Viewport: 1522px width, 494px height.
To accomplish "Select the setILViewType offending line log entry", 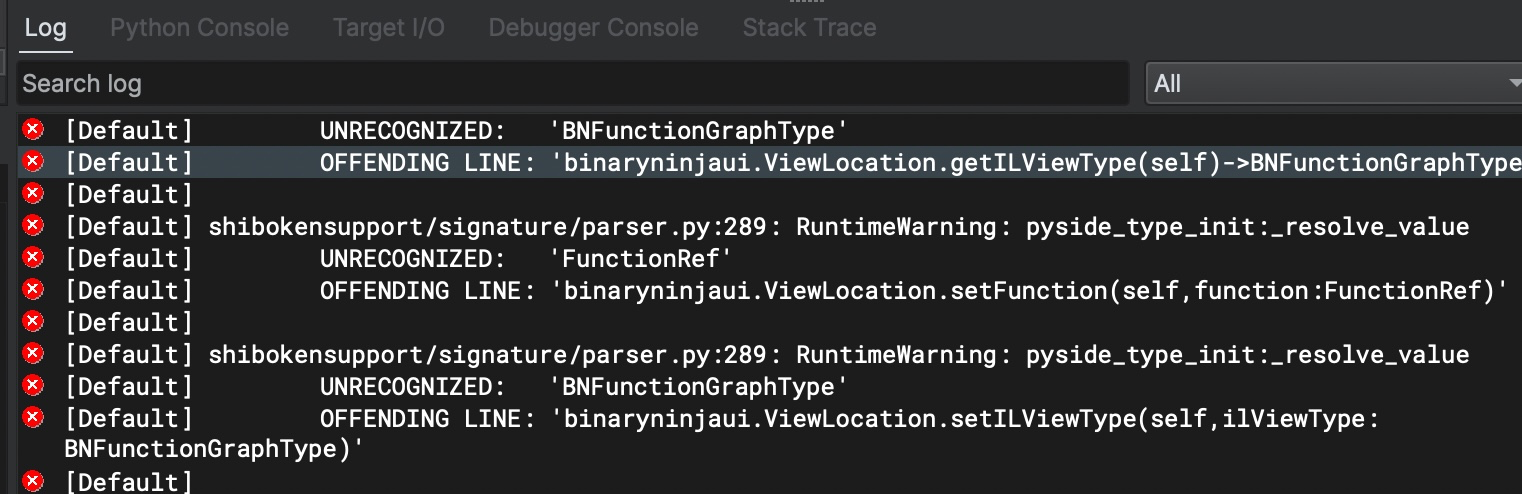I will tap(770, 434).
